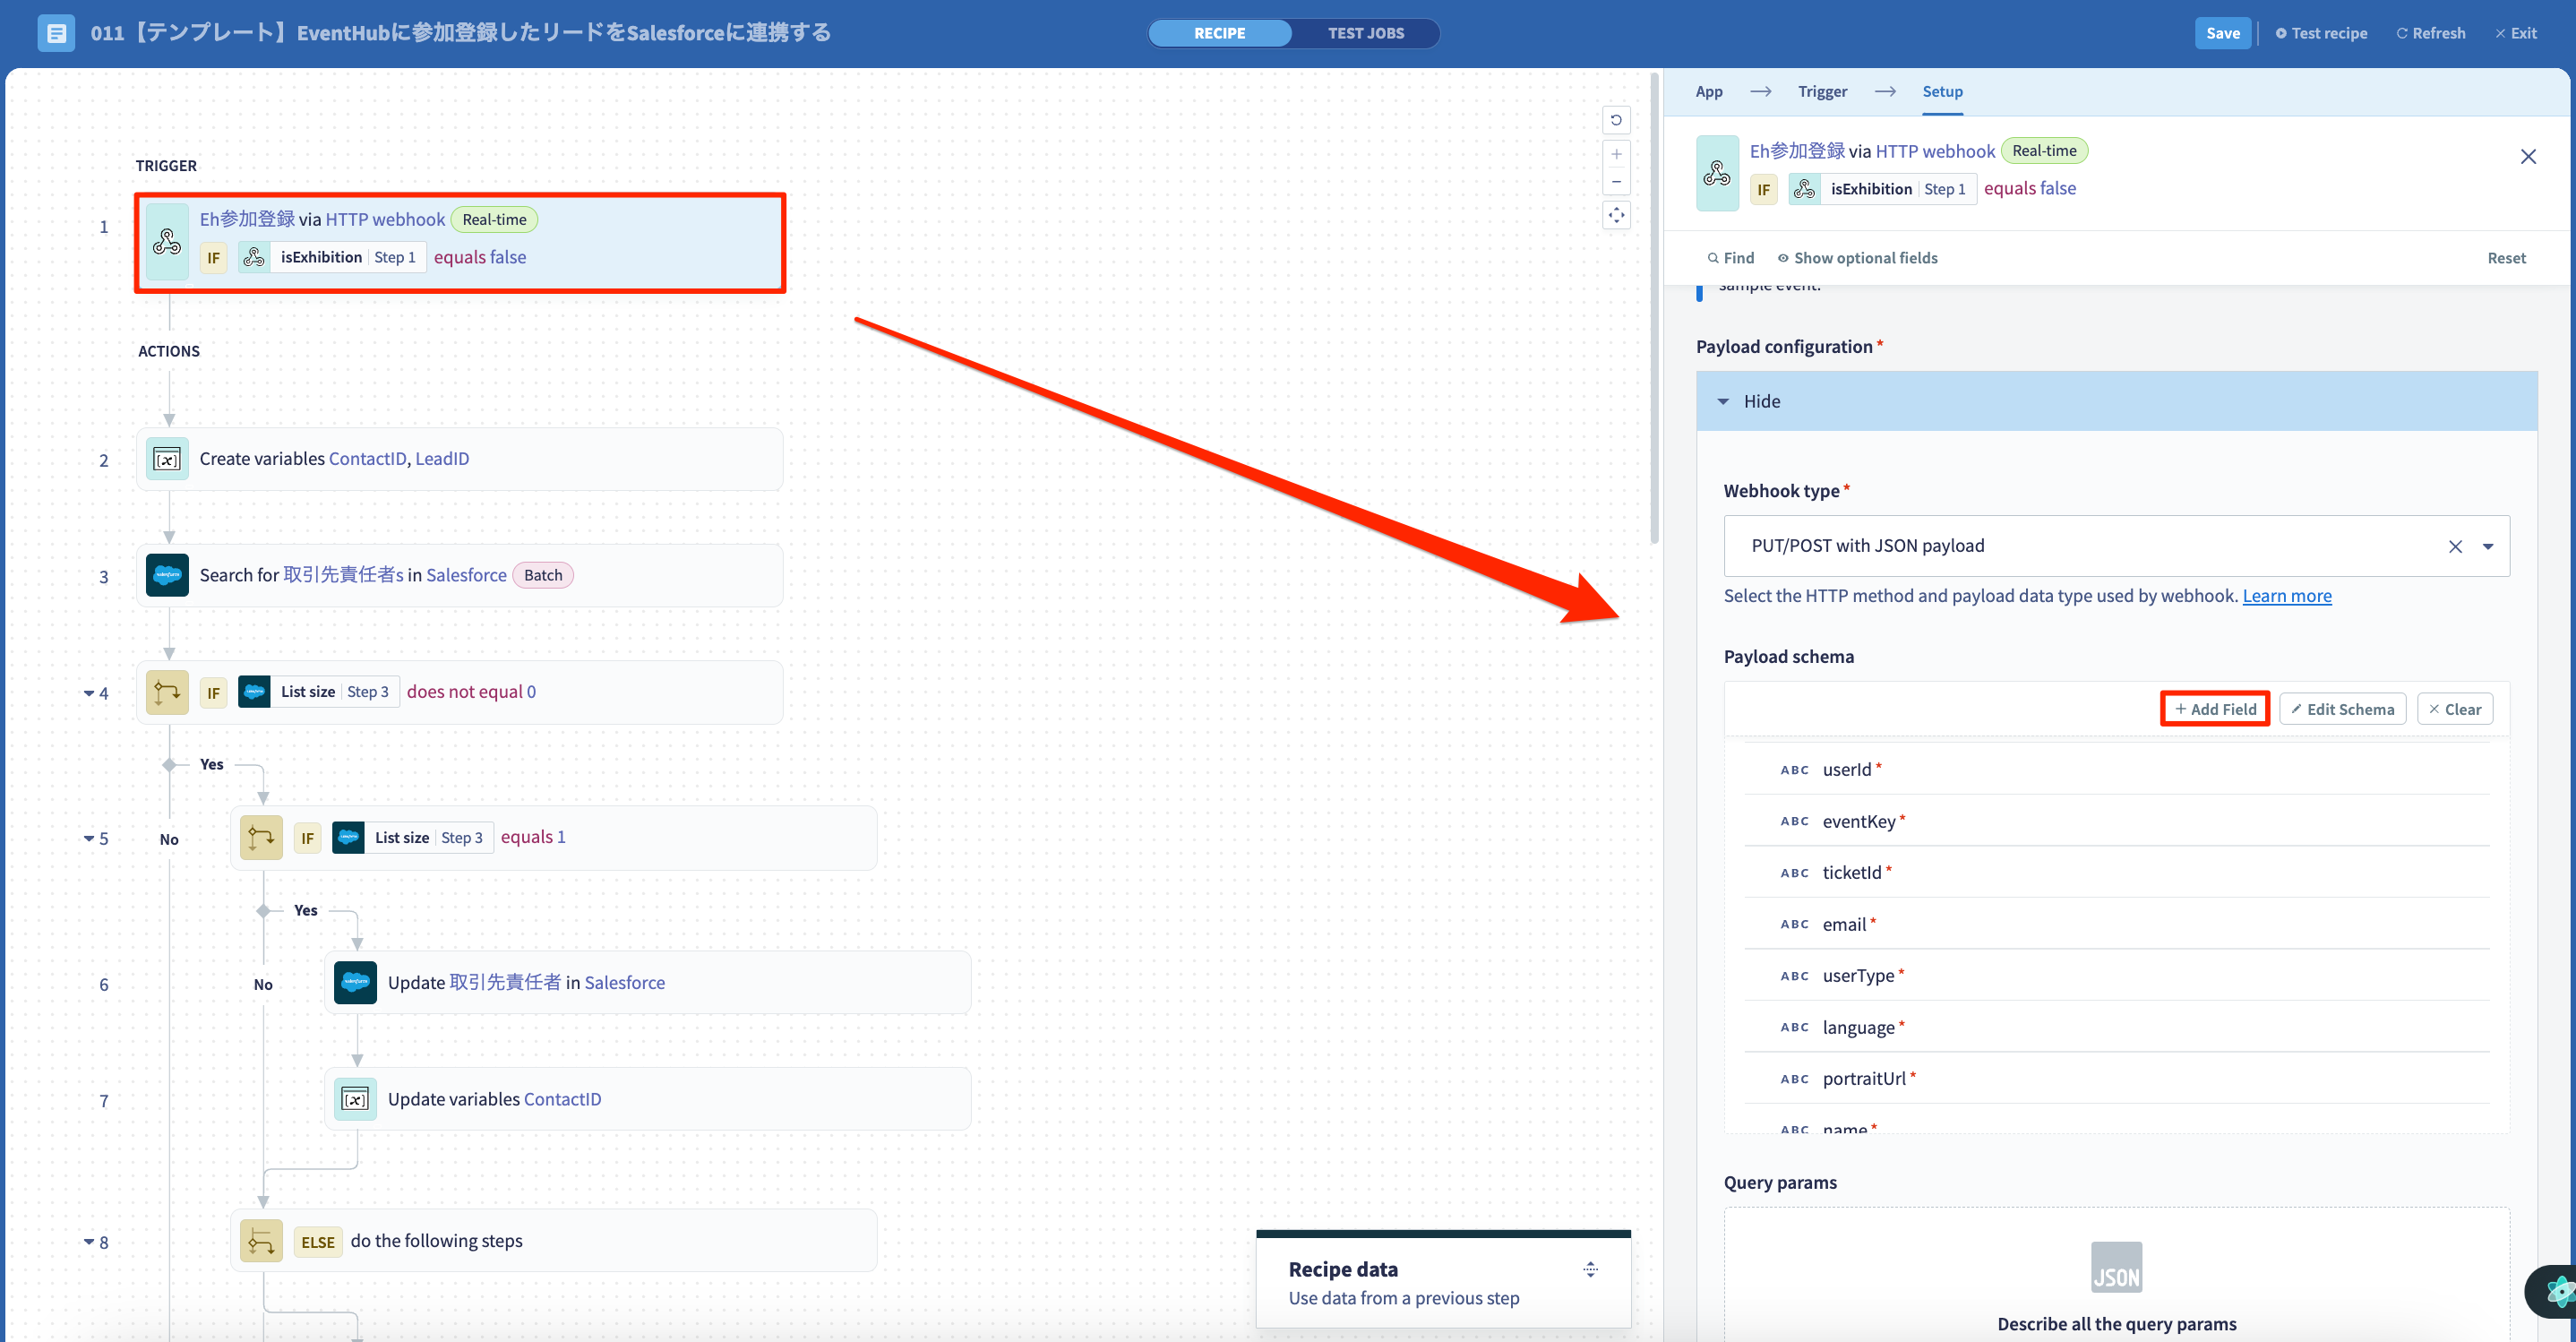Viewport: 2576px width, 1342px height.
Task: Click the Salesforce link in step 3
Action: [x=466, y=575]
